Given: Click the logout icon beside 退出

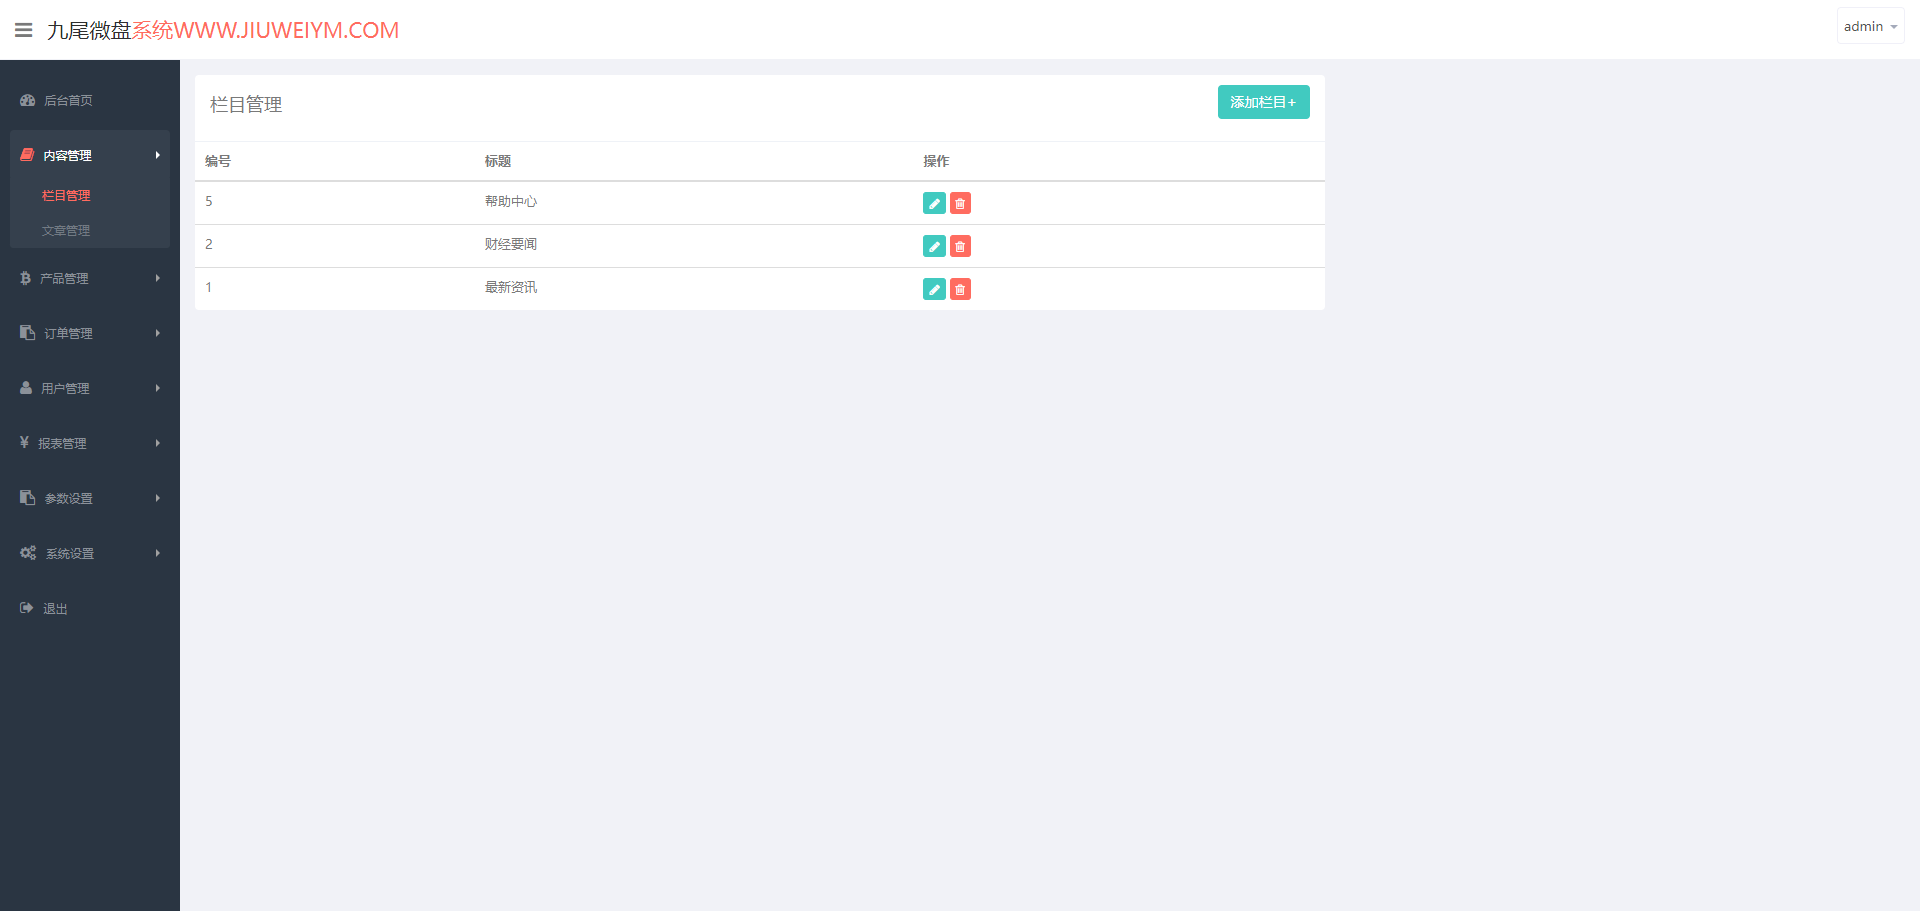Looking at the screenshot, I should [27, 608].
